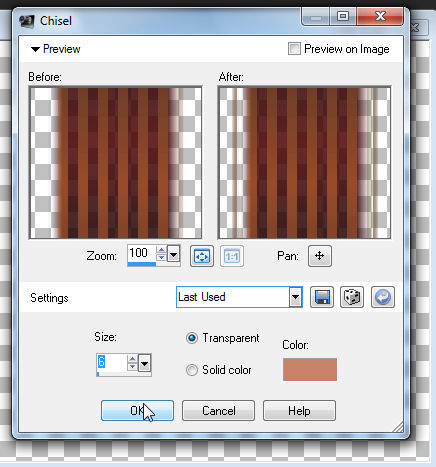436x467 pixels.
Task: Enable the Preview on Image checkbox
Action: [x=294, y=49]
